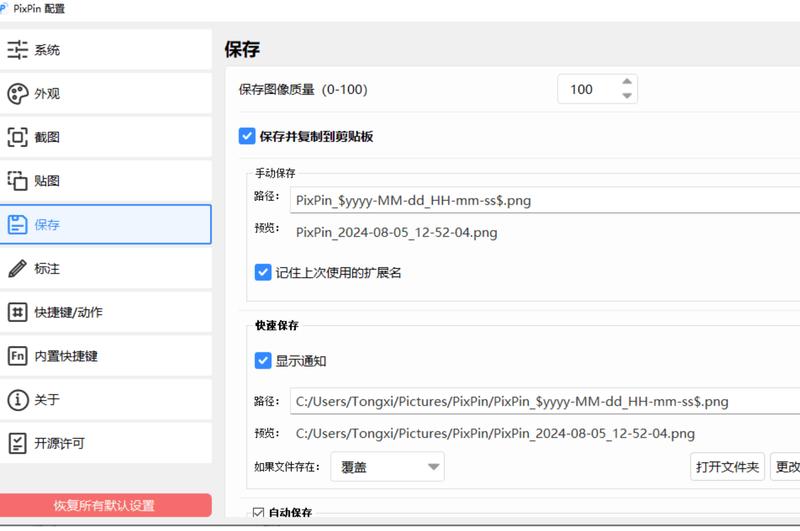Open the 关于 section
Screen dimensions: 800x531
106,399
